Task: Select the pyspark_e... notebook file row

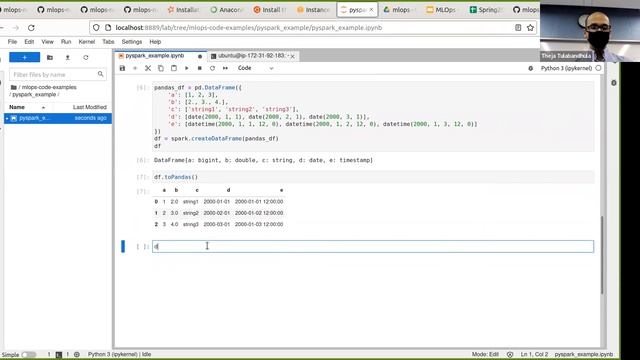Action: (x=58, y=118)
